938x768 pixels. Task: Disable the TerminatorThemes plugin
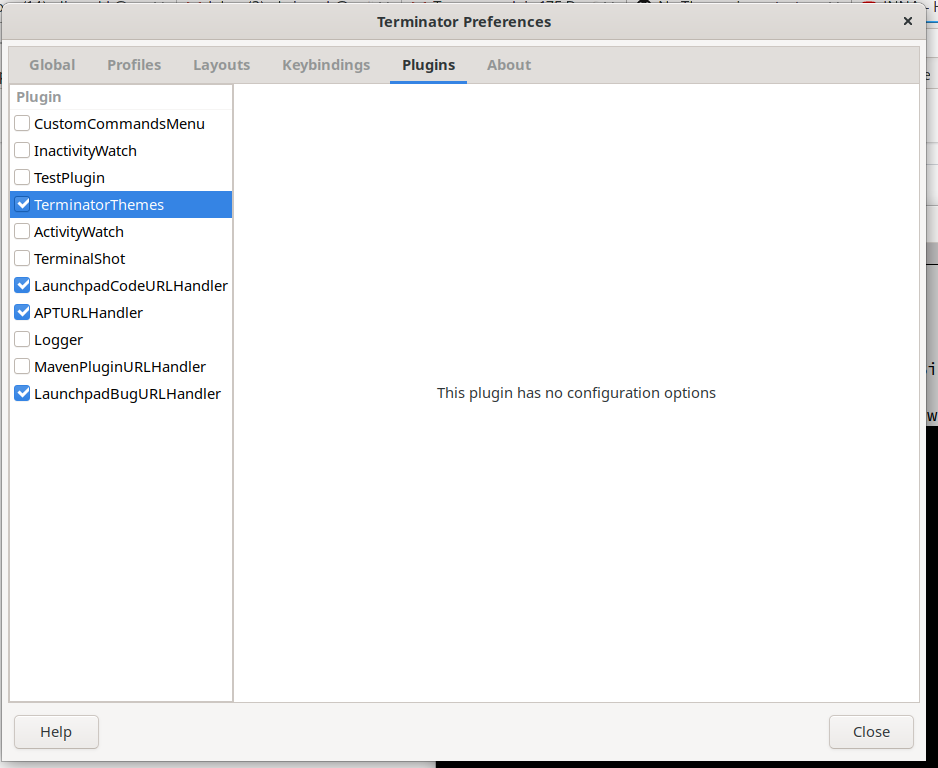coord(21,204)
